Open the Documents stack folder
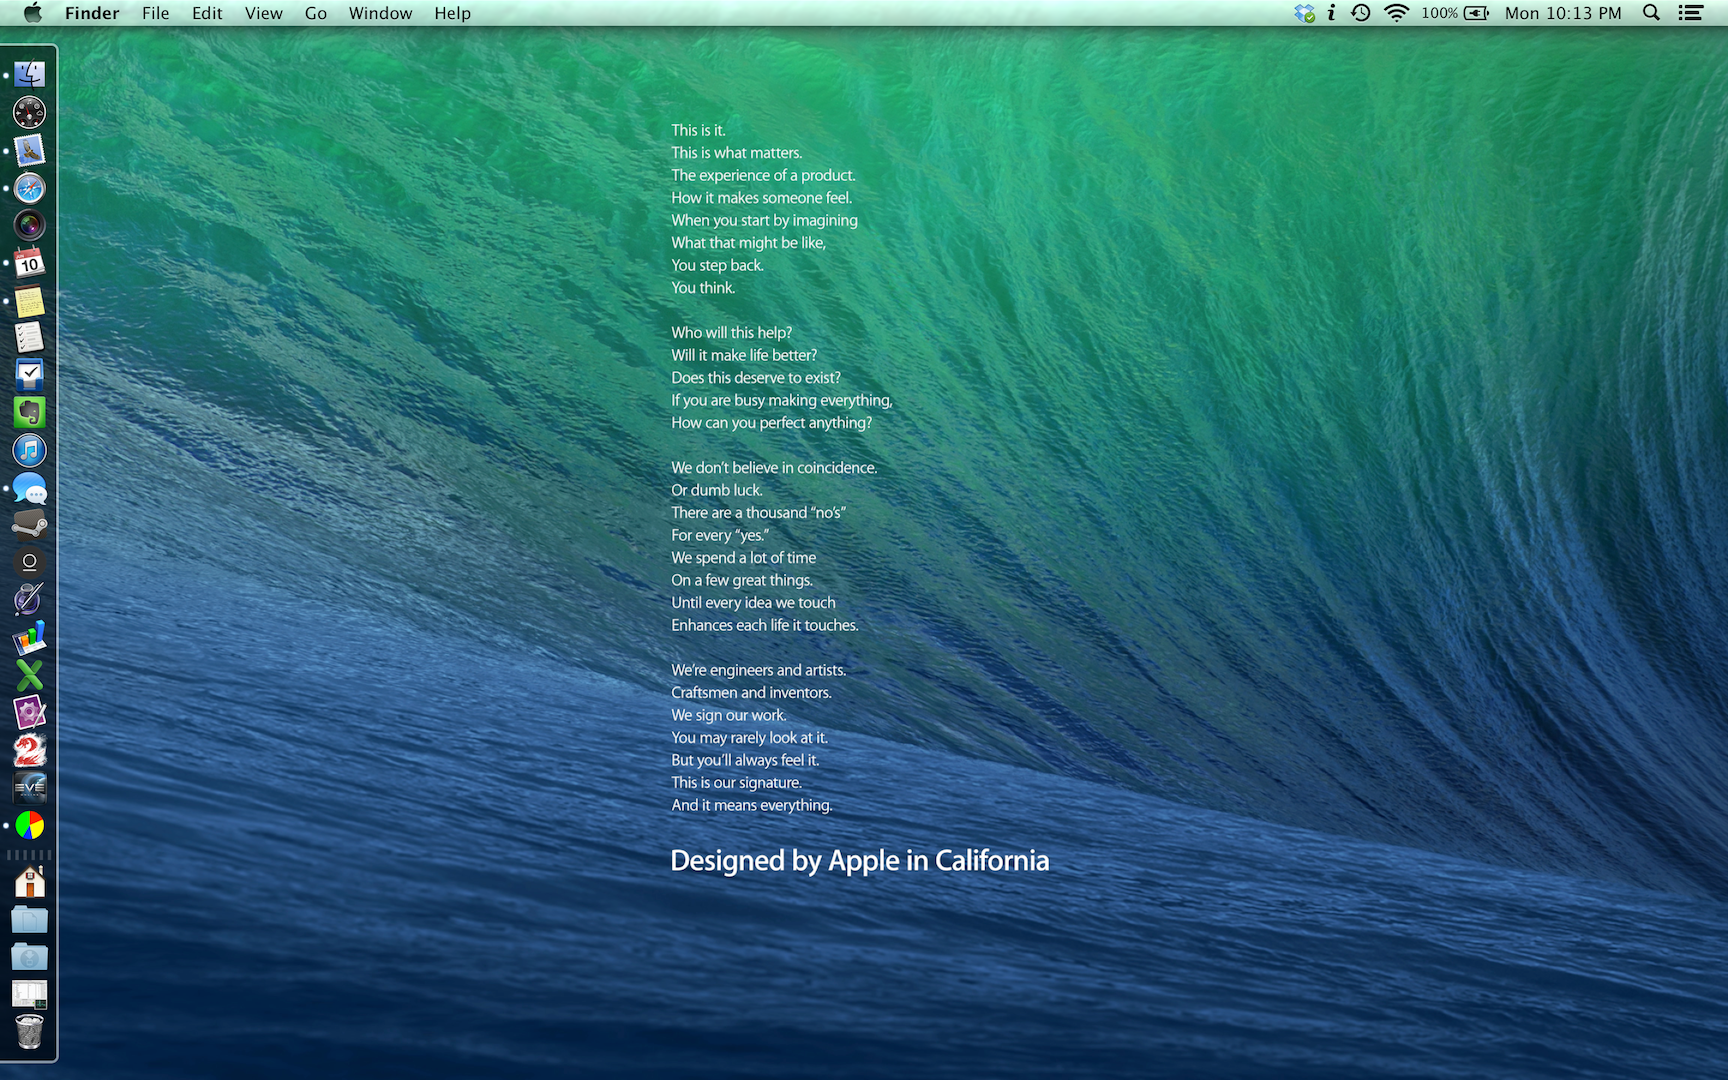This screenshot has width=1728, height=1080. 30,919
